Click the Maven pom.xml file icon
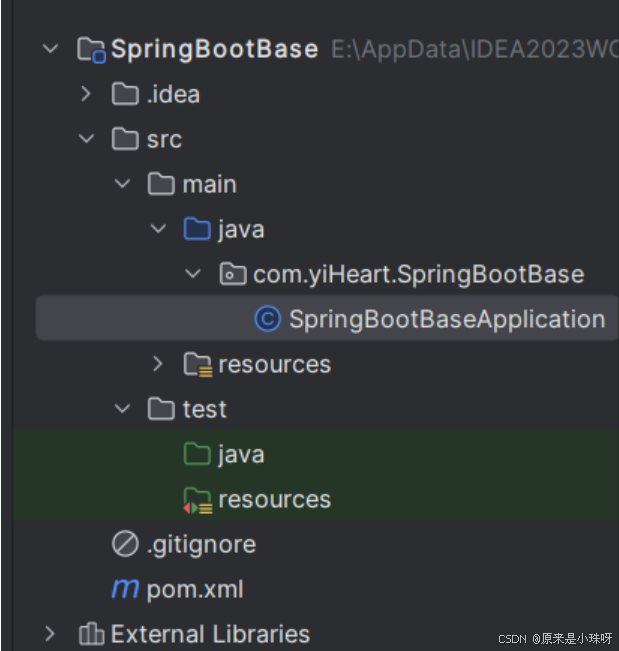The height and width of the screenshot is (651, 619). 125,589
